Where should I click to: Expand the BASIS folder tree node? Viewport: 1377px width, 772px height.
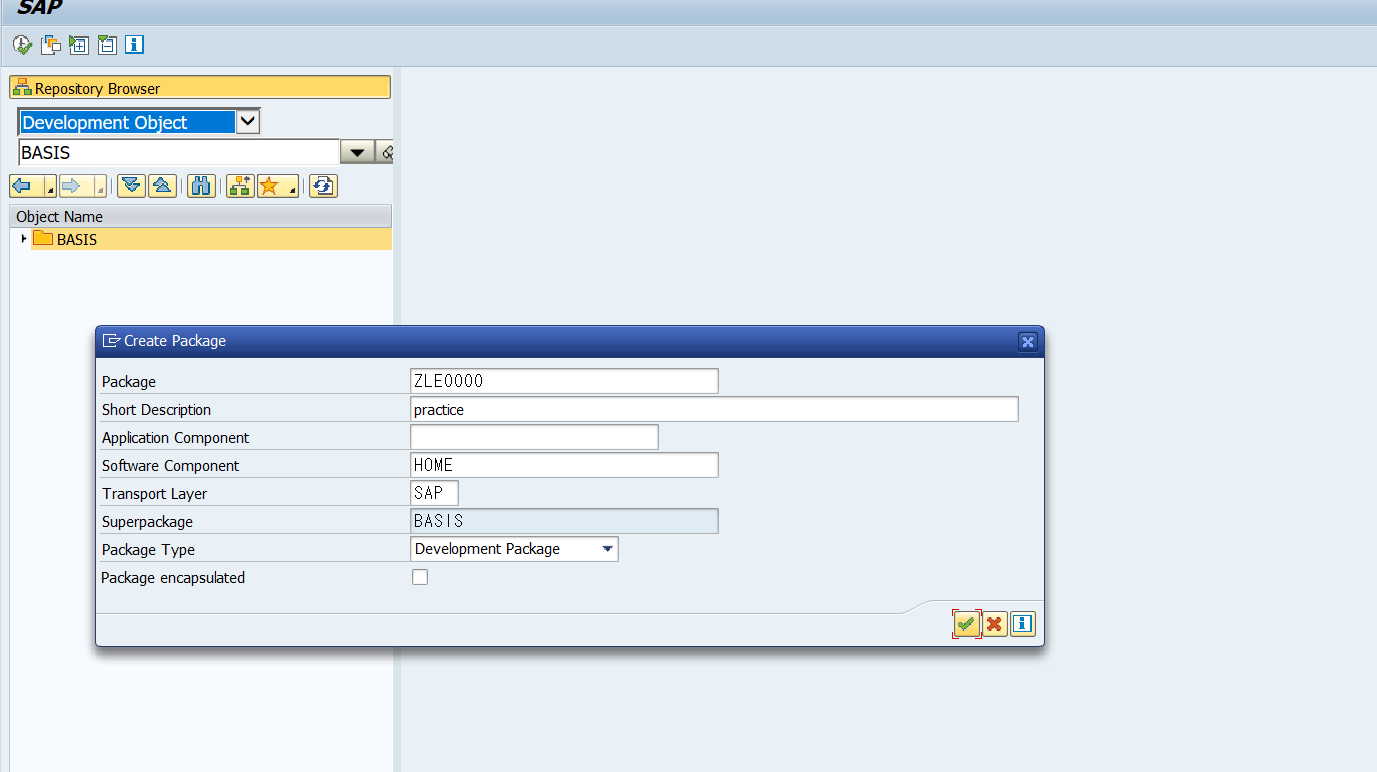(23, 239)
